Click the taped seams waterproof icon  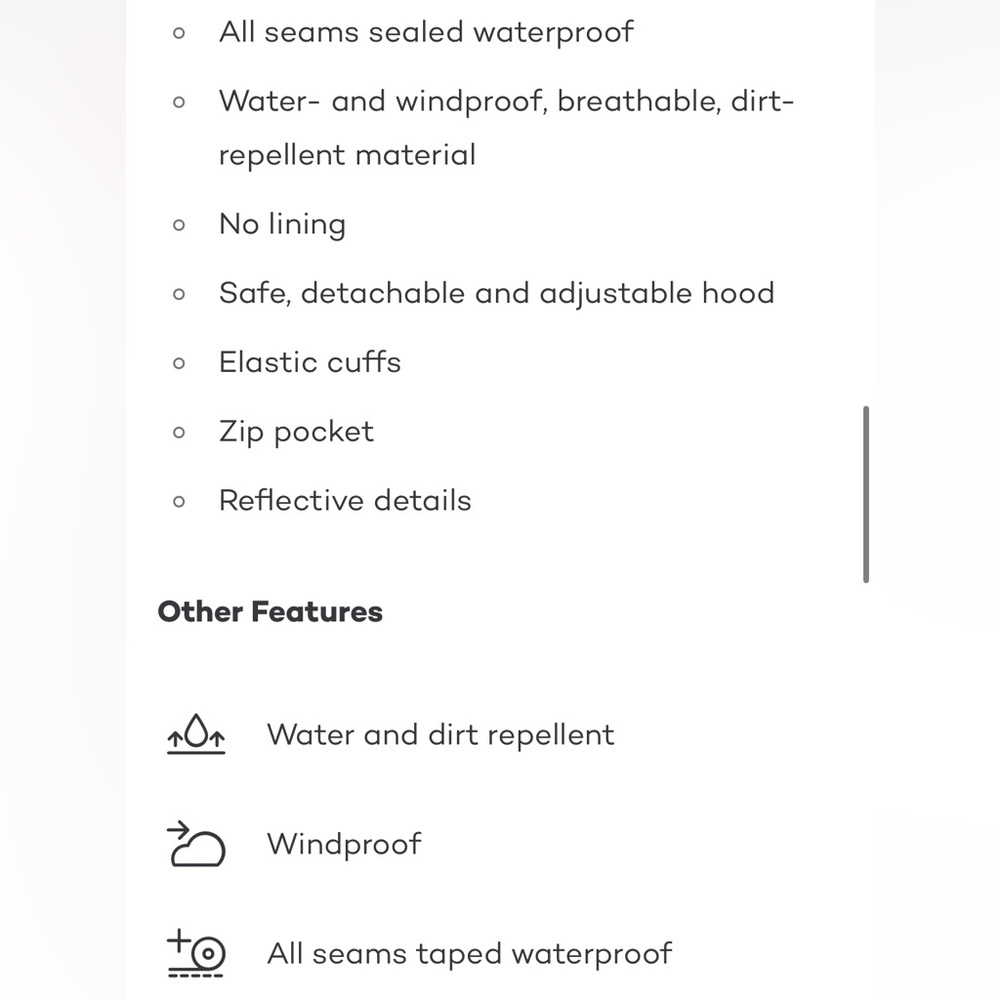pos(196,953)
